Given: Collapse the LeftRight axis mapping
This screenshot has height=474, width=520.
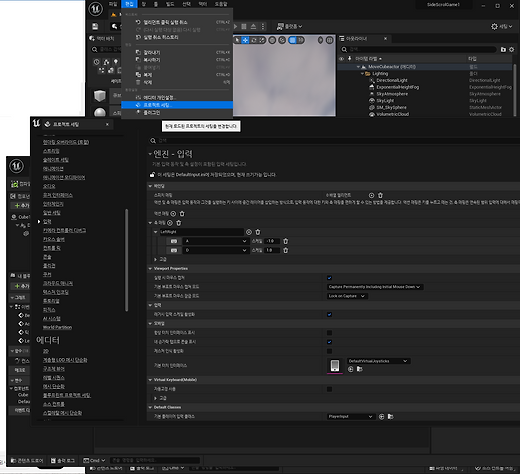Looking at the screenshot, I should pyautogui.click(x=156, y=232).
